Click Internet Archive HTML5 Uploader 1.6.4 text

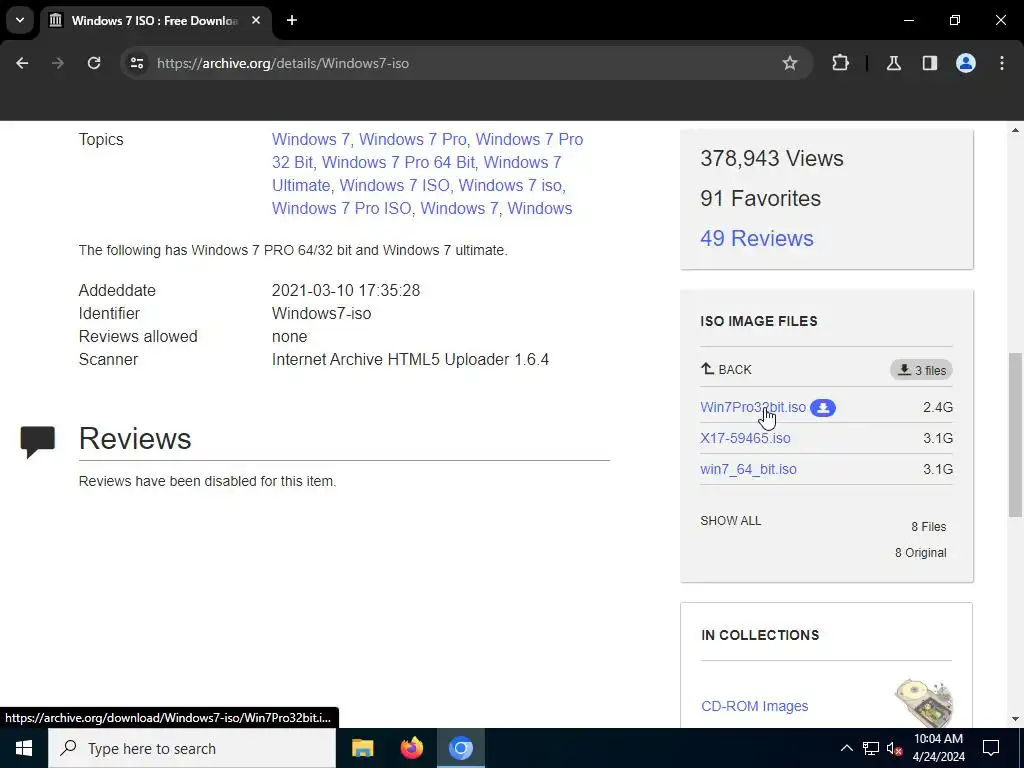tap(410, 359)
